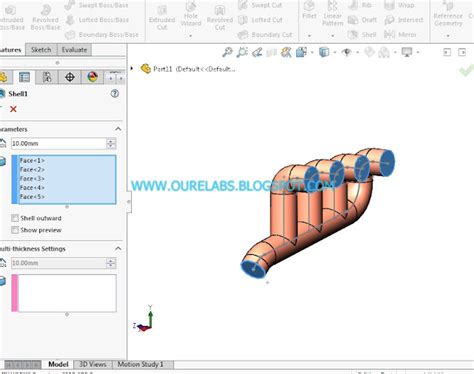Adjust shell thickness spinner arrows
The image size is (474, 374).
point(111,144)
